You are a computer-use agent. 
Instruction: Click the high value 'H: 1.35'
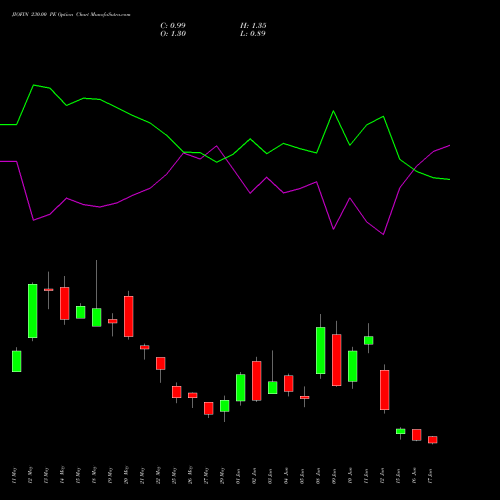(x=253, y=26)
